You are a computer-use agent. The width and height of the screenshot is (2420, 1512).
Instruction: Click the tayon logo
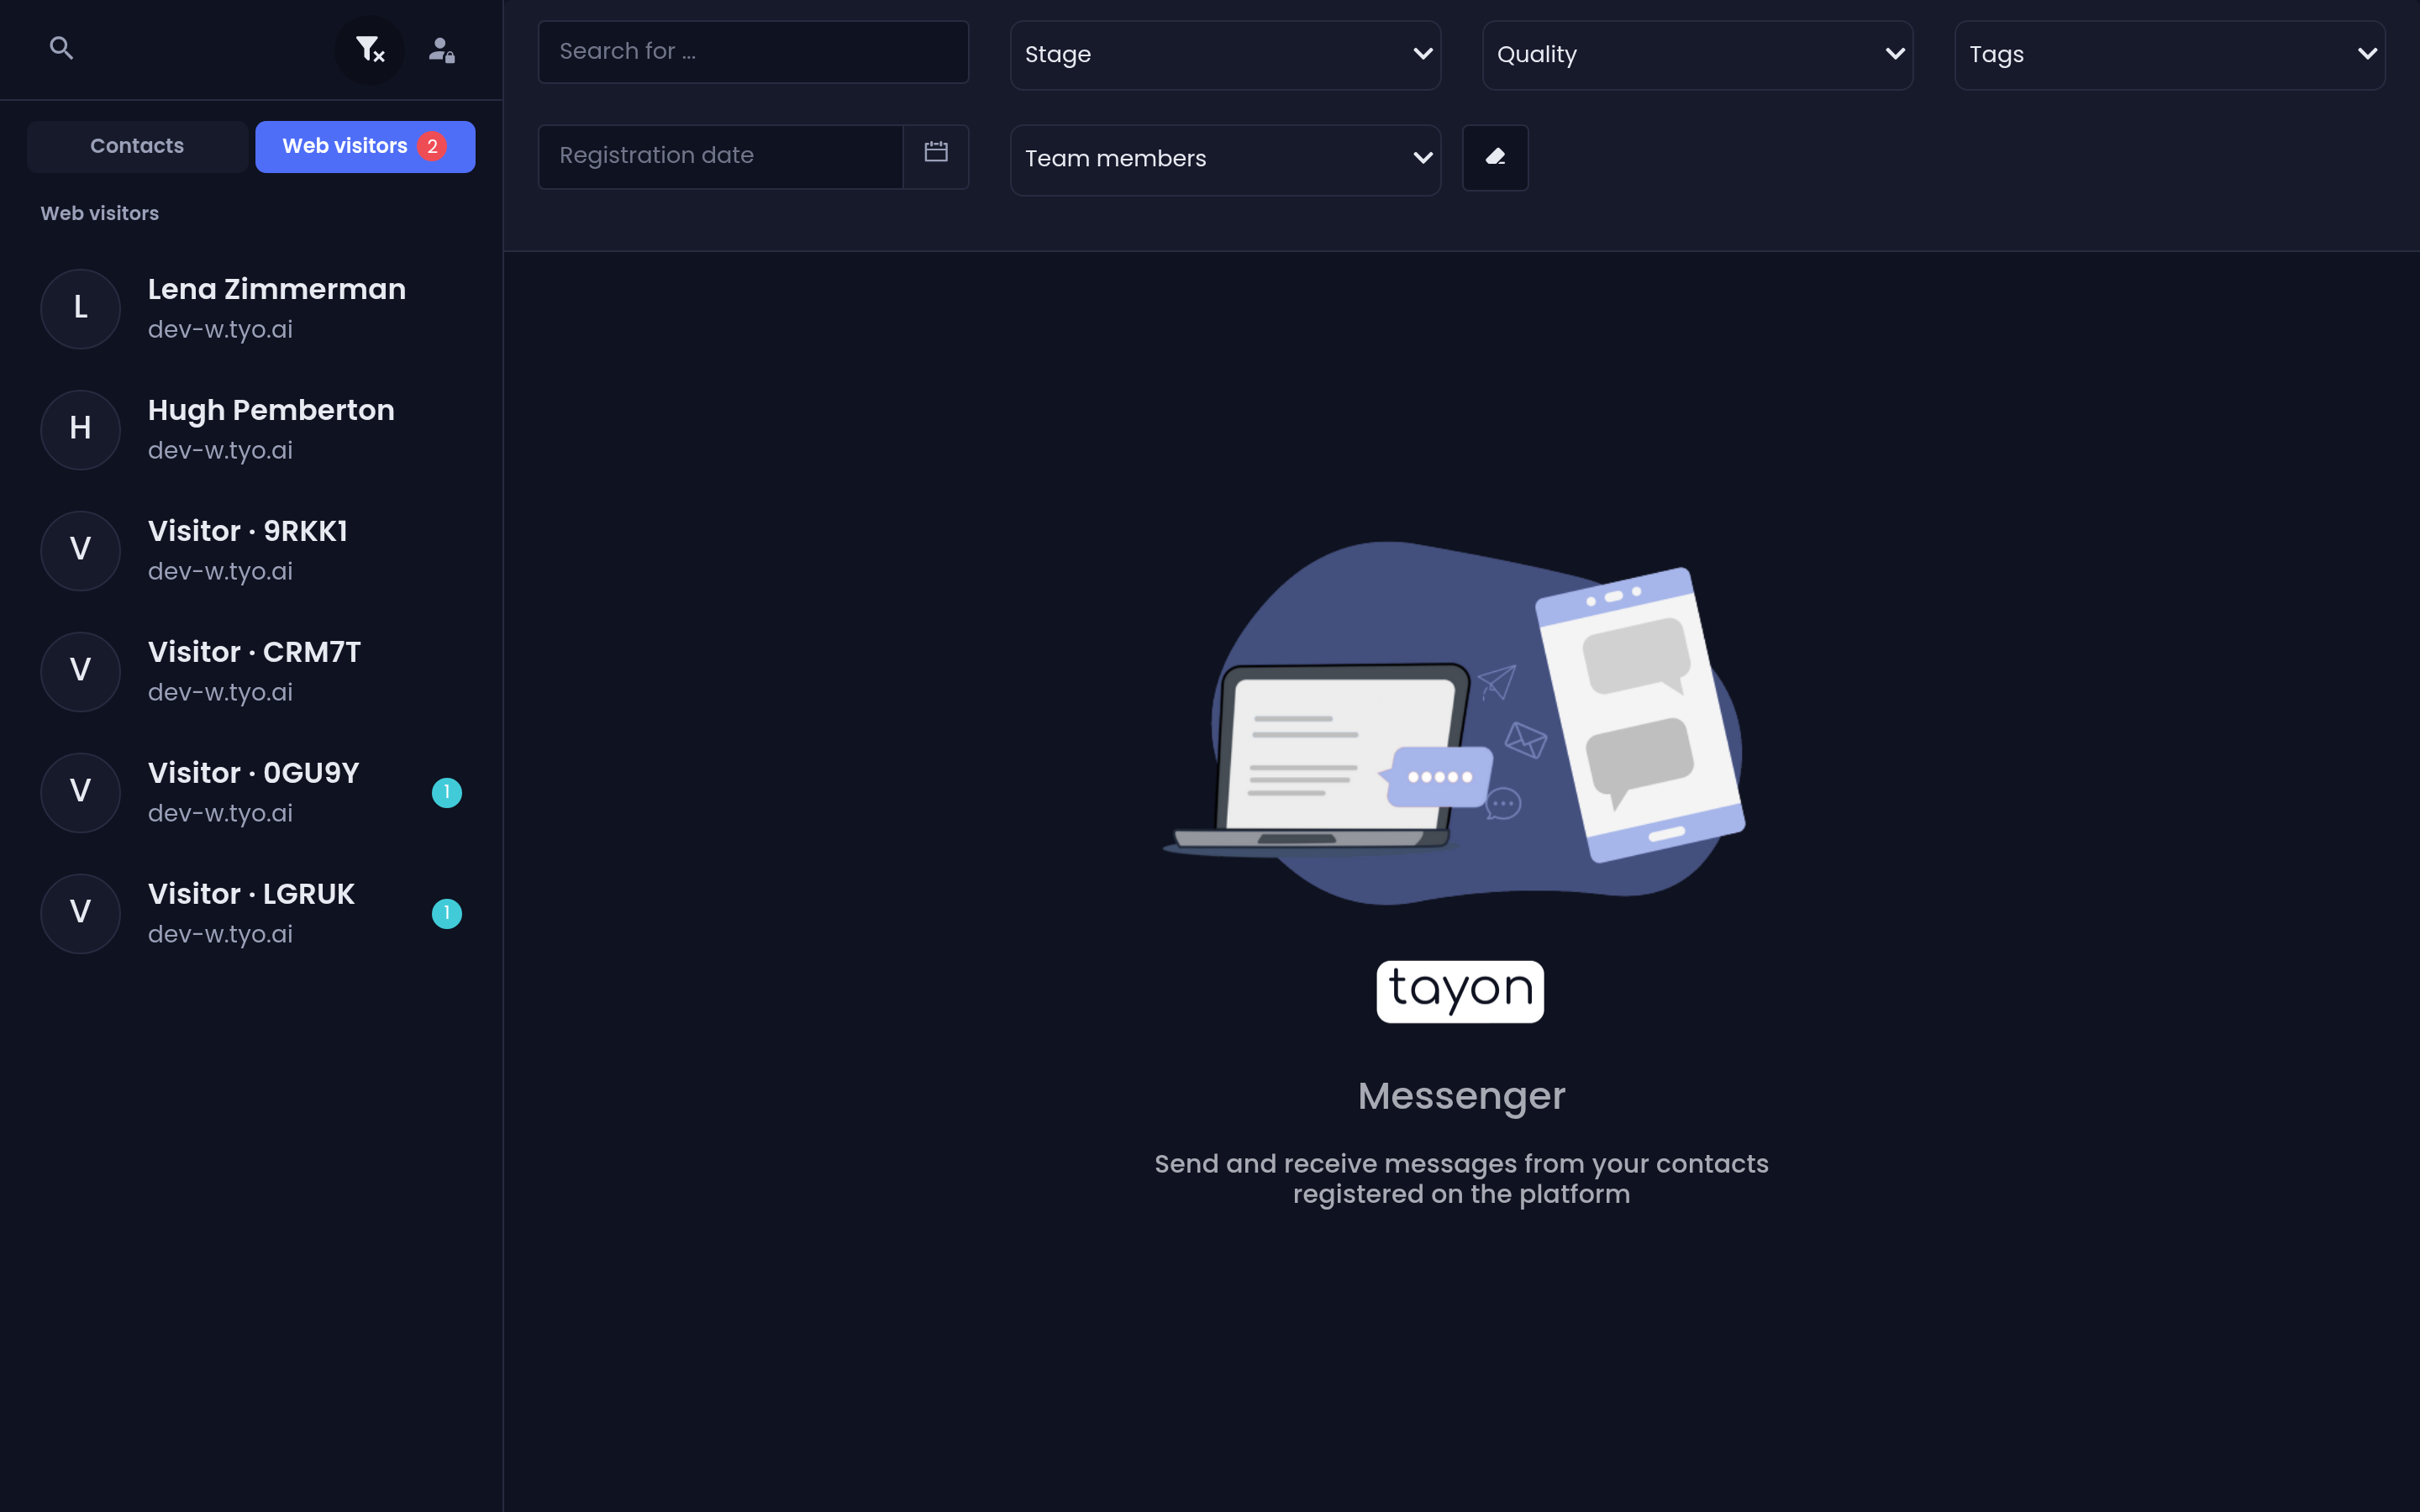pos(1460,991)
